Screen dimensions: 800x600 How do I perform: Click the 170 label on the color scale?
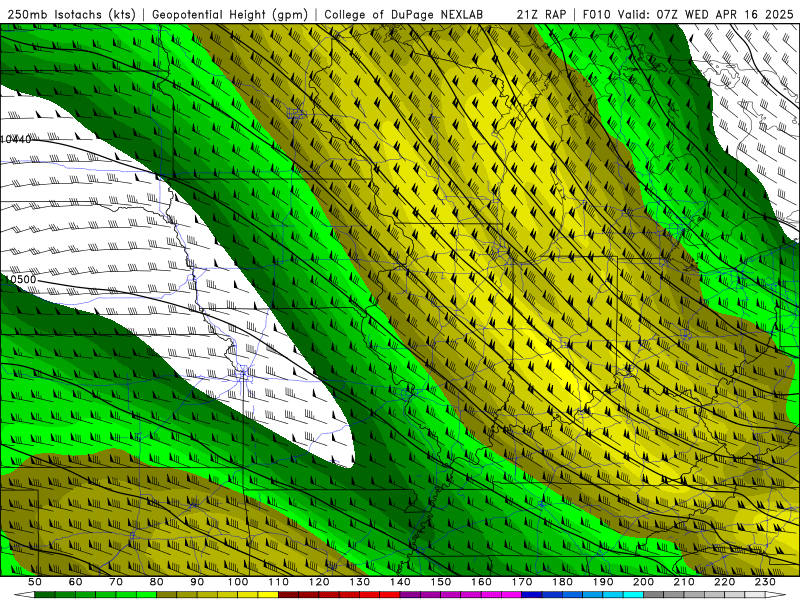522,582
